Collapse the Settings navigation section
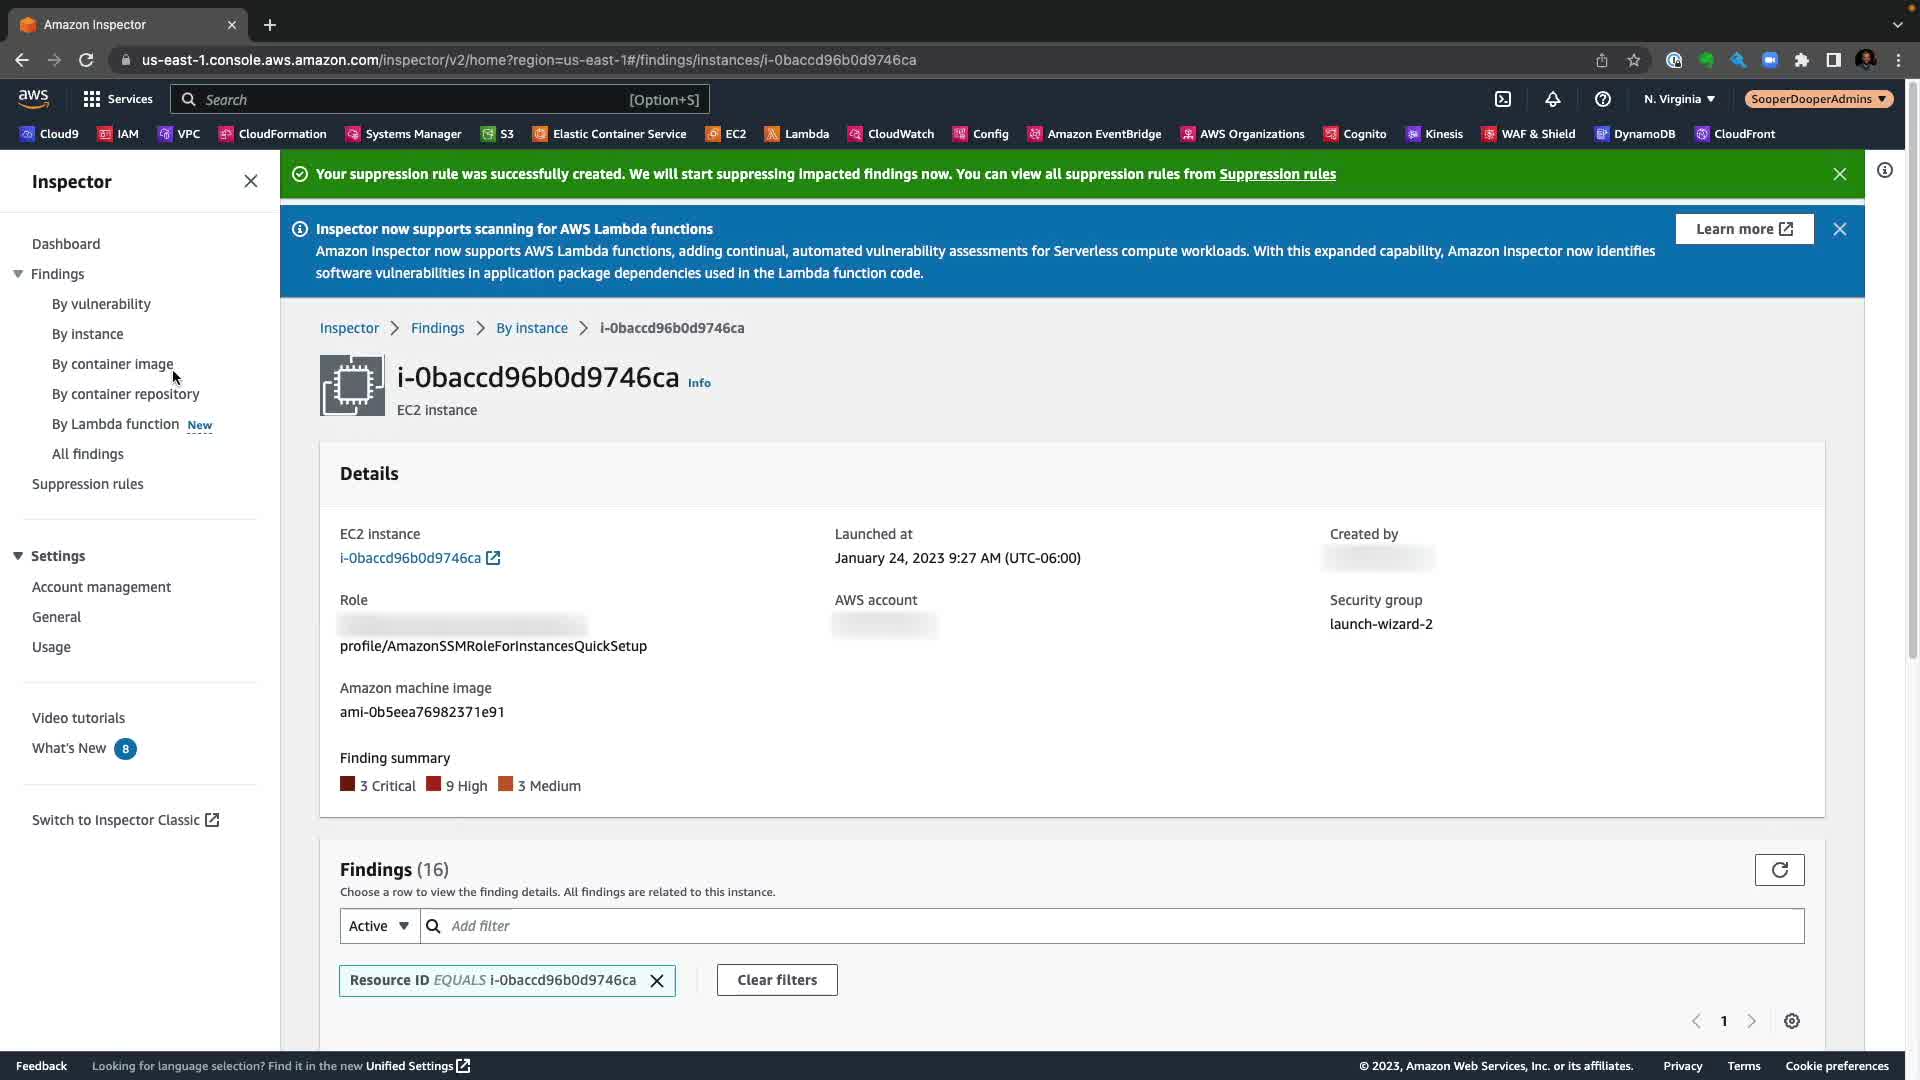Screen dimensions: 1920x1080 18,556
